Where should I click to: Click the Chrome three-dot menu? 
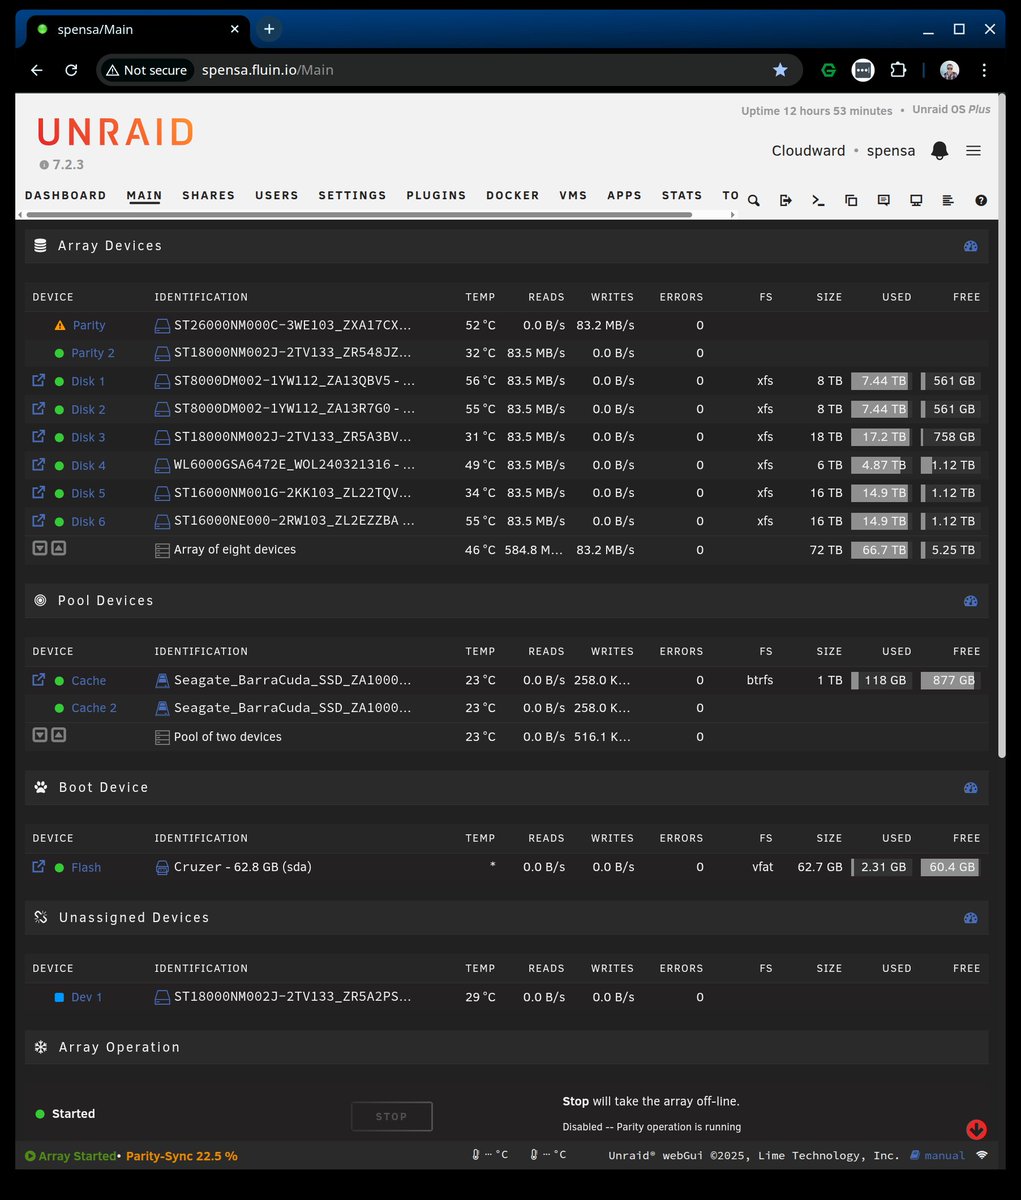985,70
